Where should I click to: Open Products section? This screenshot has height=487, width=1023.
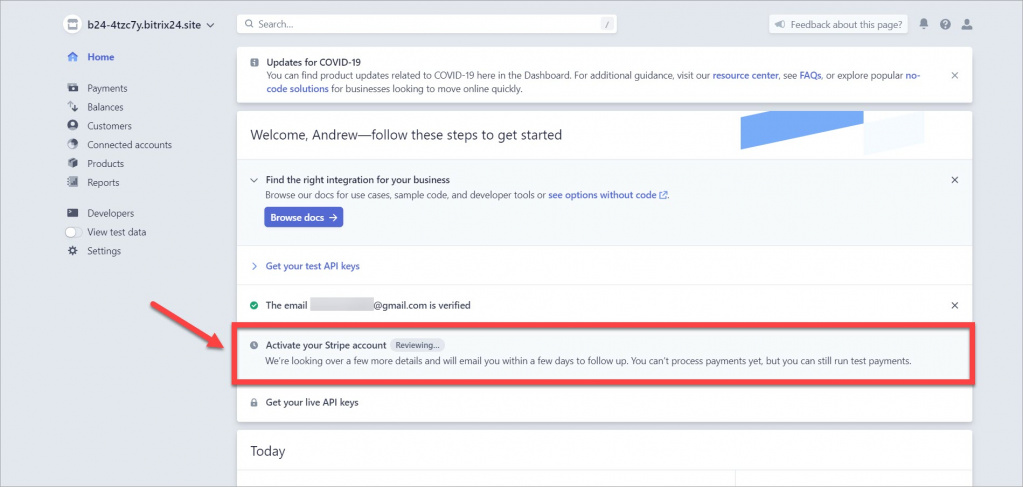pos(105,164)
